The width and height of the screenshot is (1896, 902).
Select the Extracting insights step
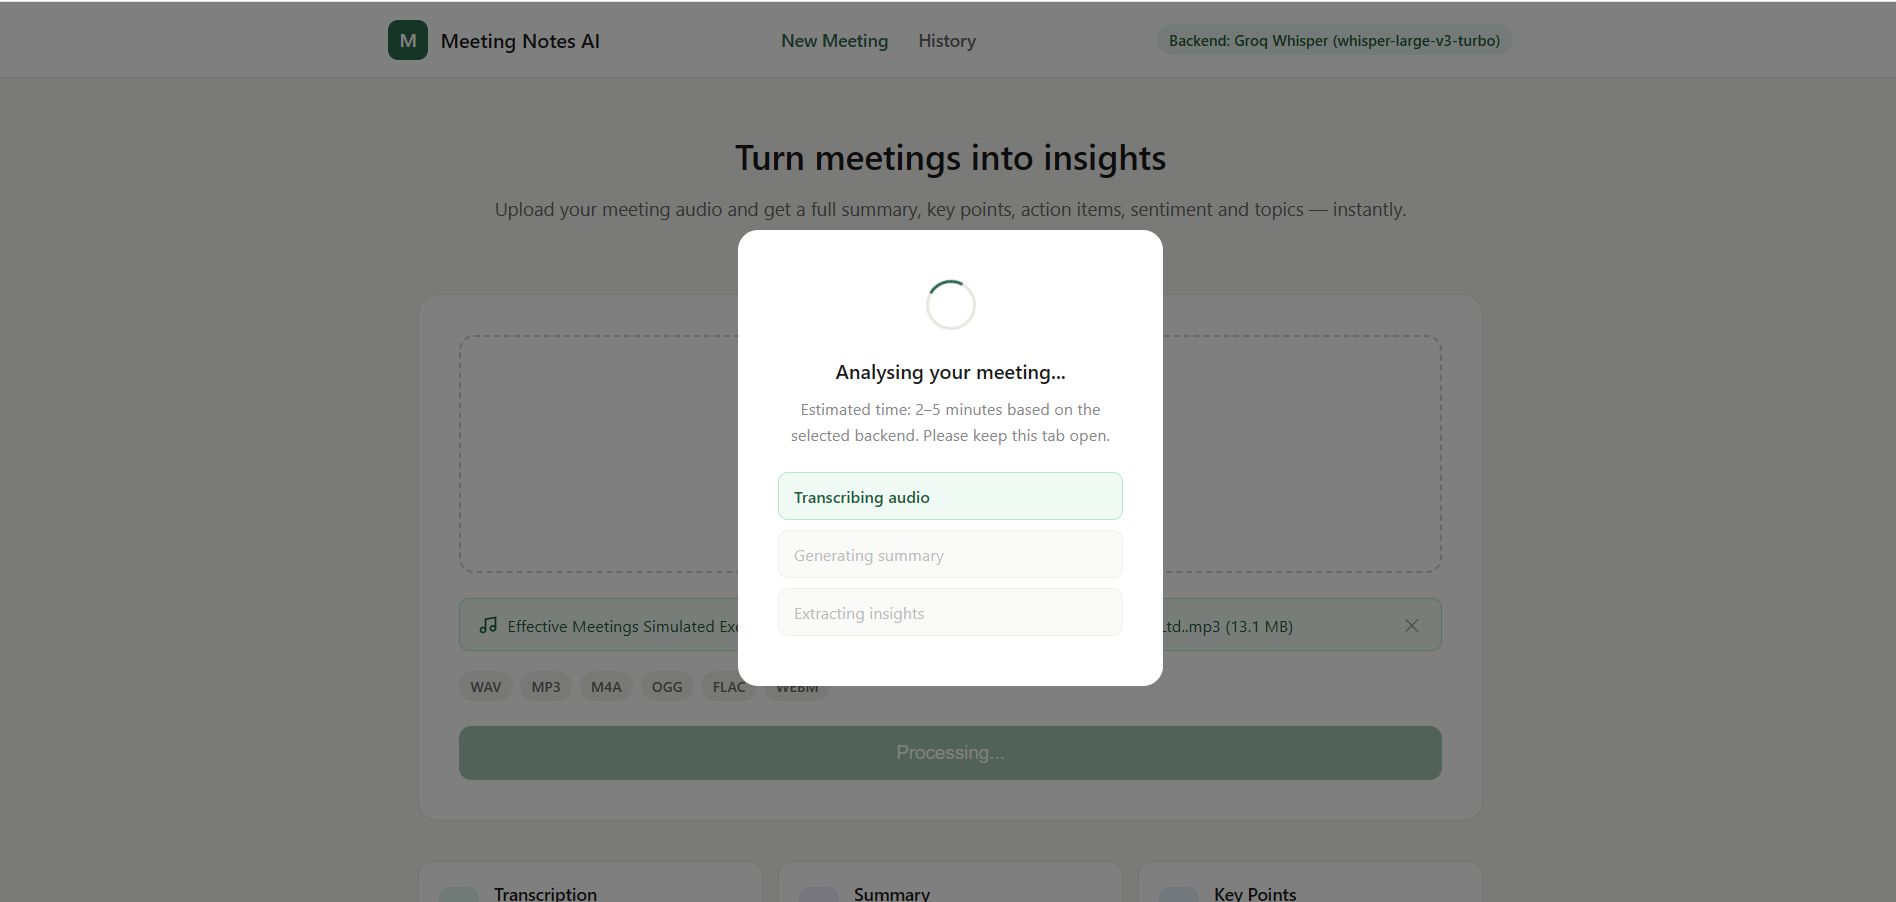pos(950,612)
